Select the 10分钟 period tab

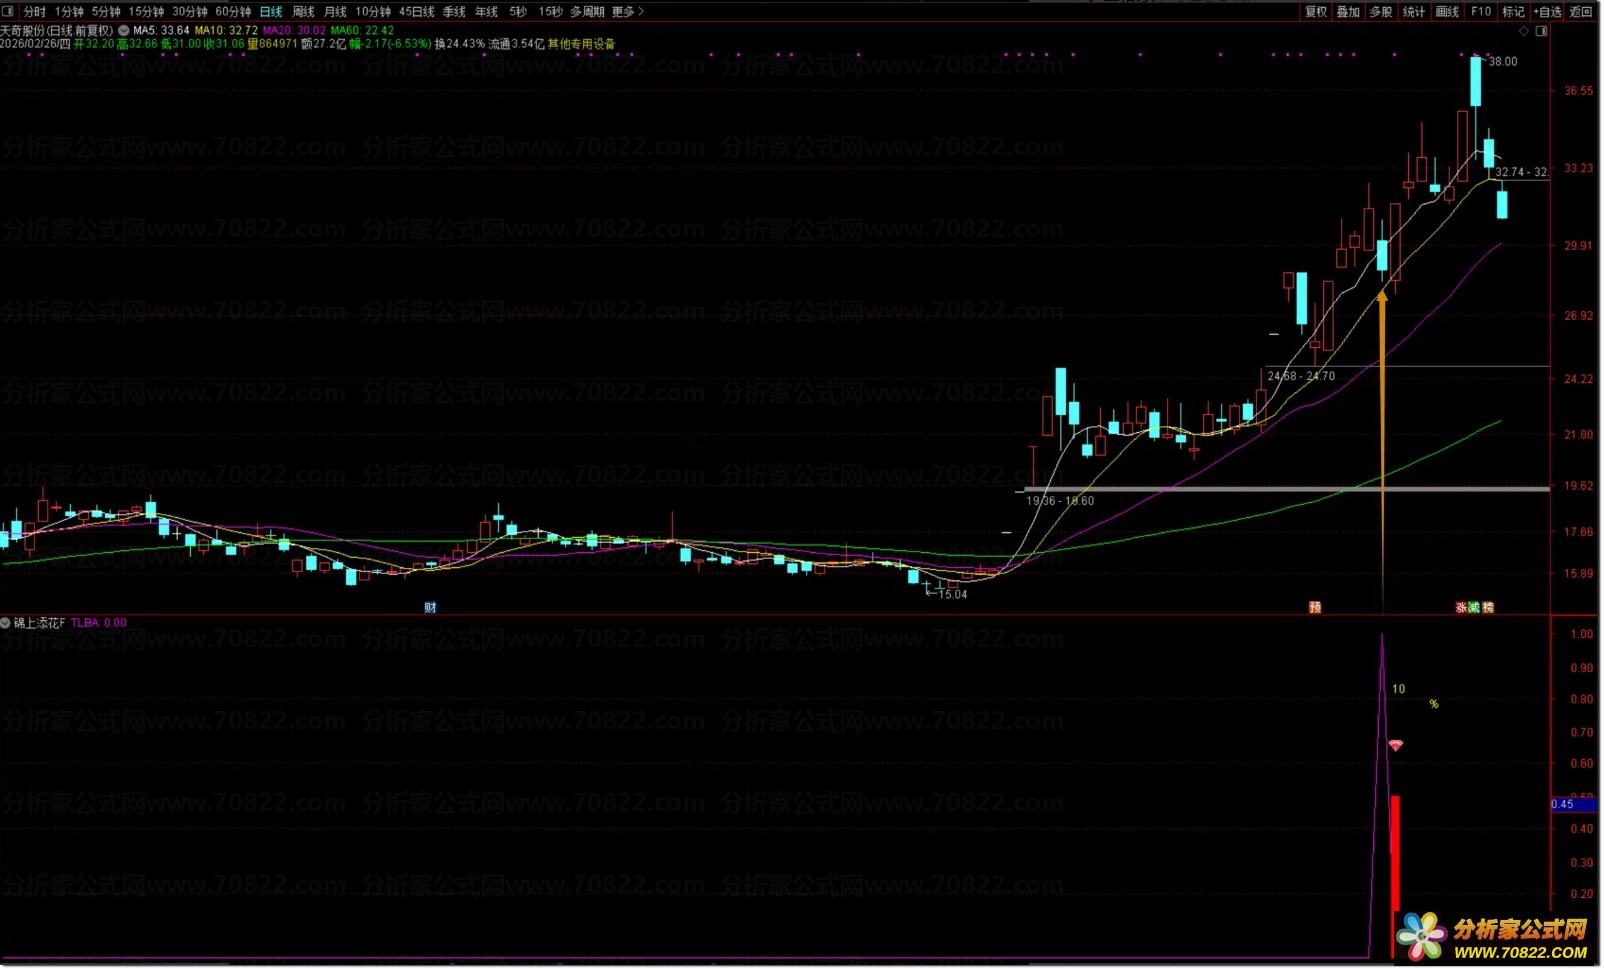[x=373, y=12]
